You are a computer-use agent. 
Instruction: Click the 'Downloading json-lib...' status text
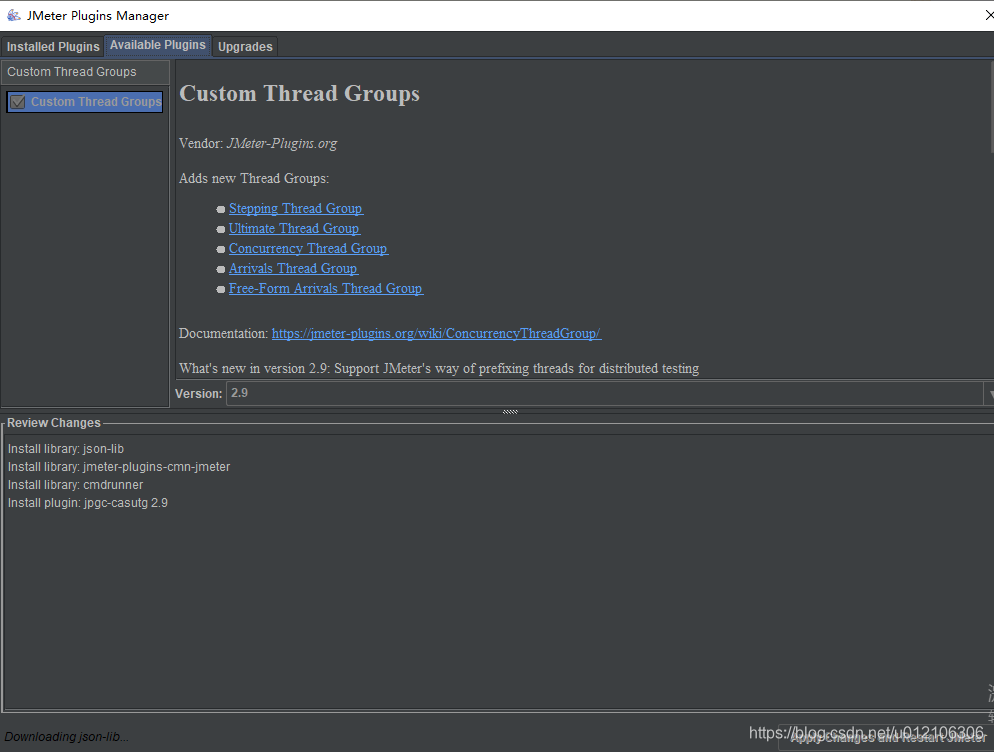(67, 737)
